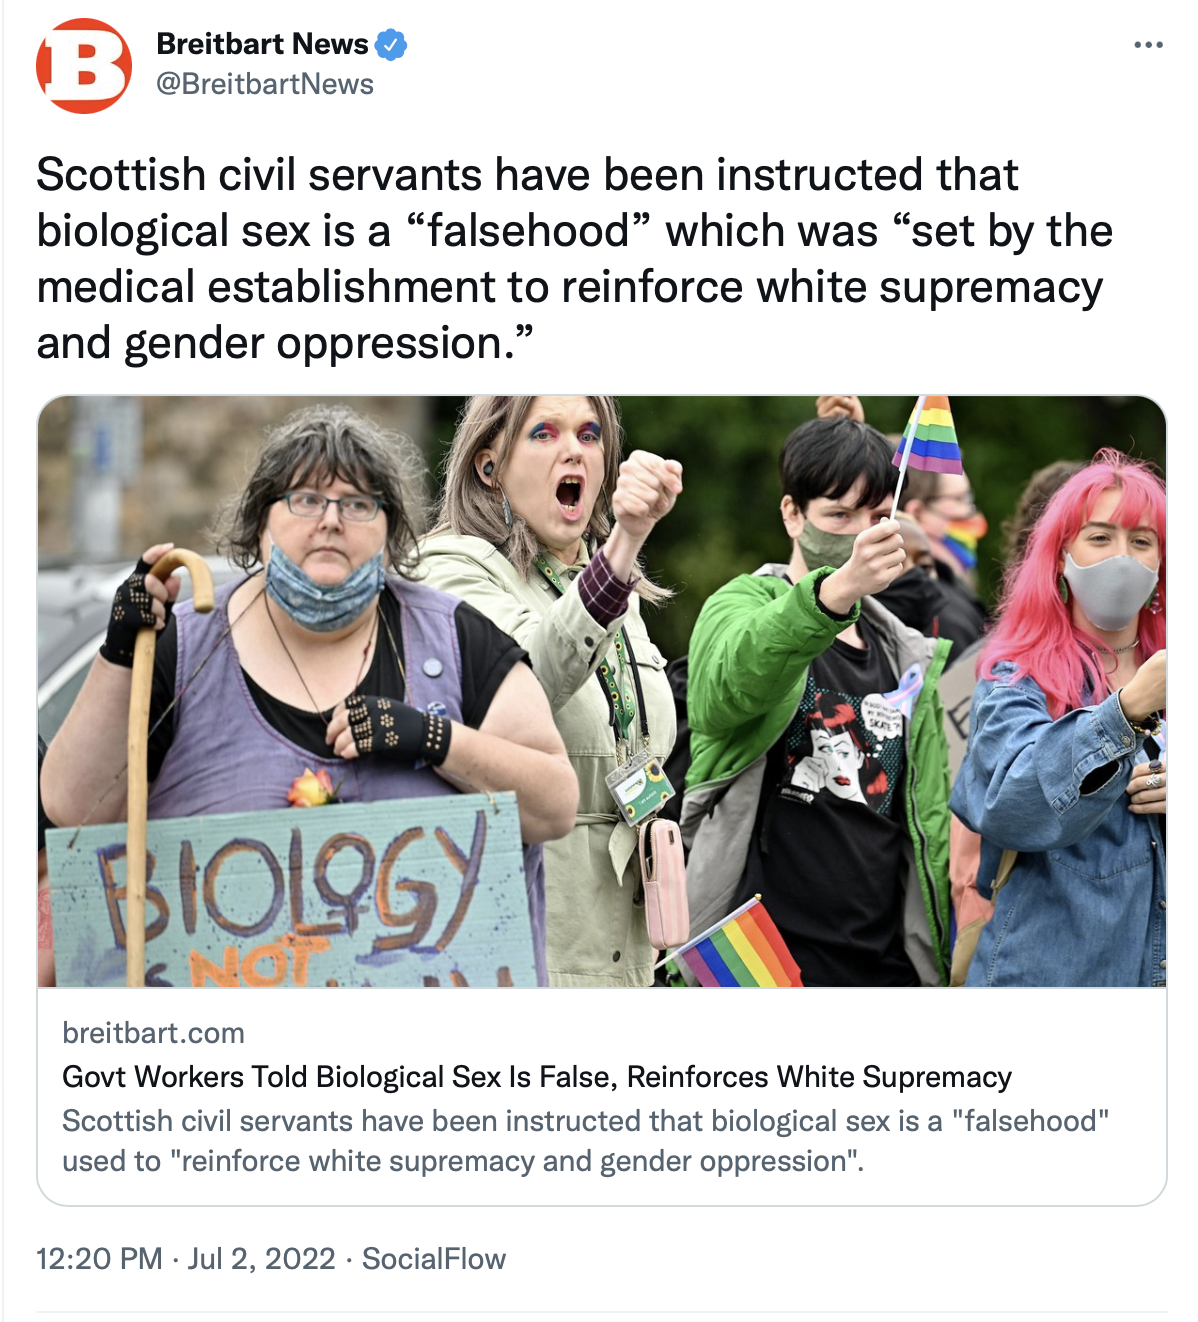
Task: Open the Breitbart News display name link
Action: click(x=263, y=44)
